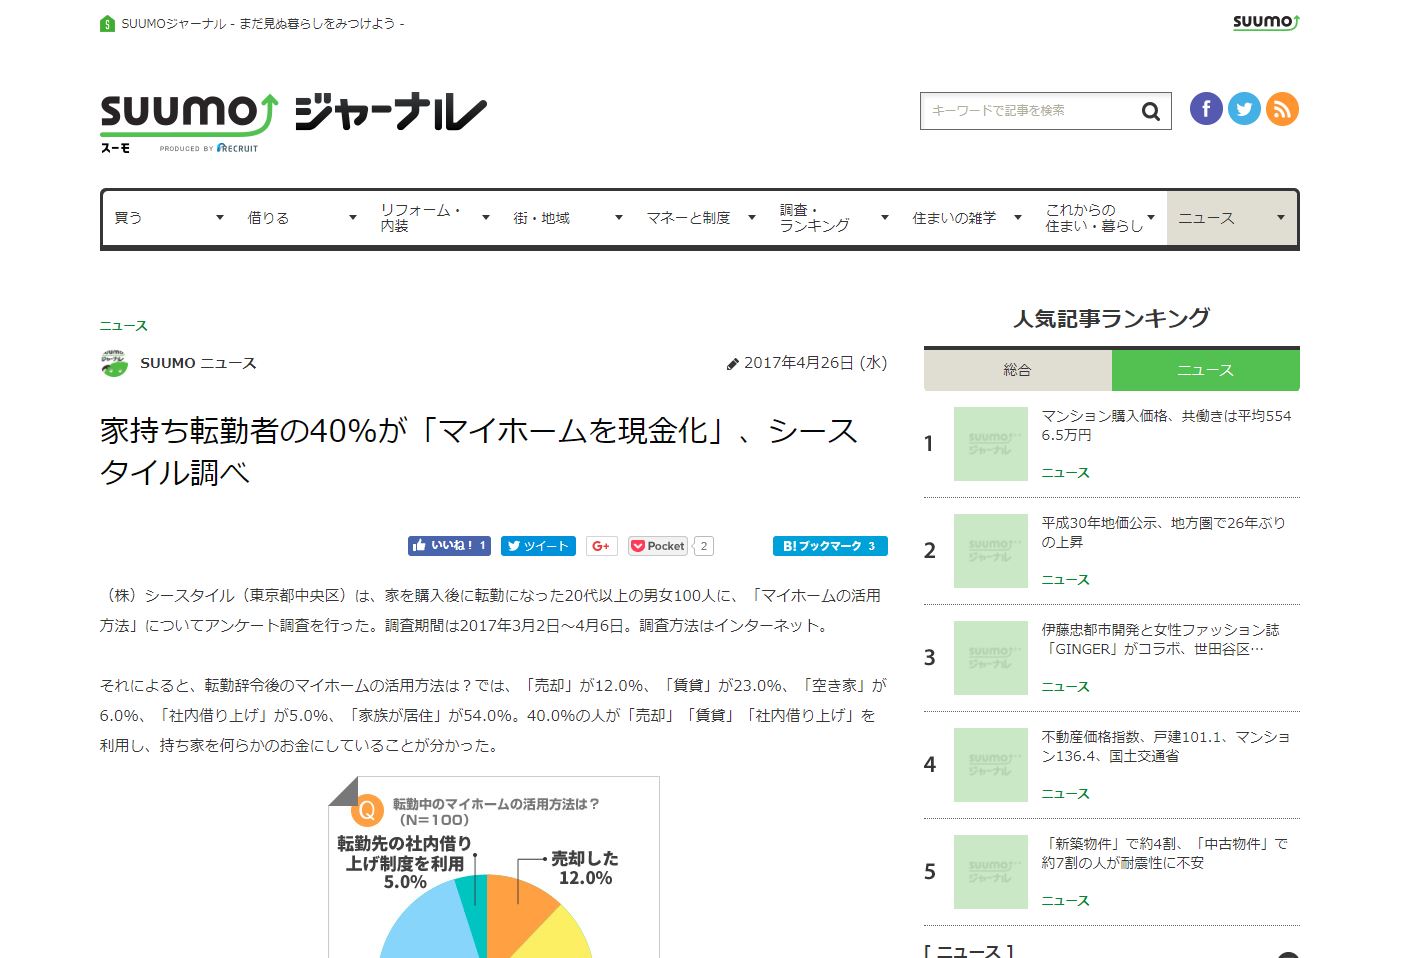1405x958 pixels.
Task: Click the SUUMO ジャーナル main logo
Action: [293, 122]
